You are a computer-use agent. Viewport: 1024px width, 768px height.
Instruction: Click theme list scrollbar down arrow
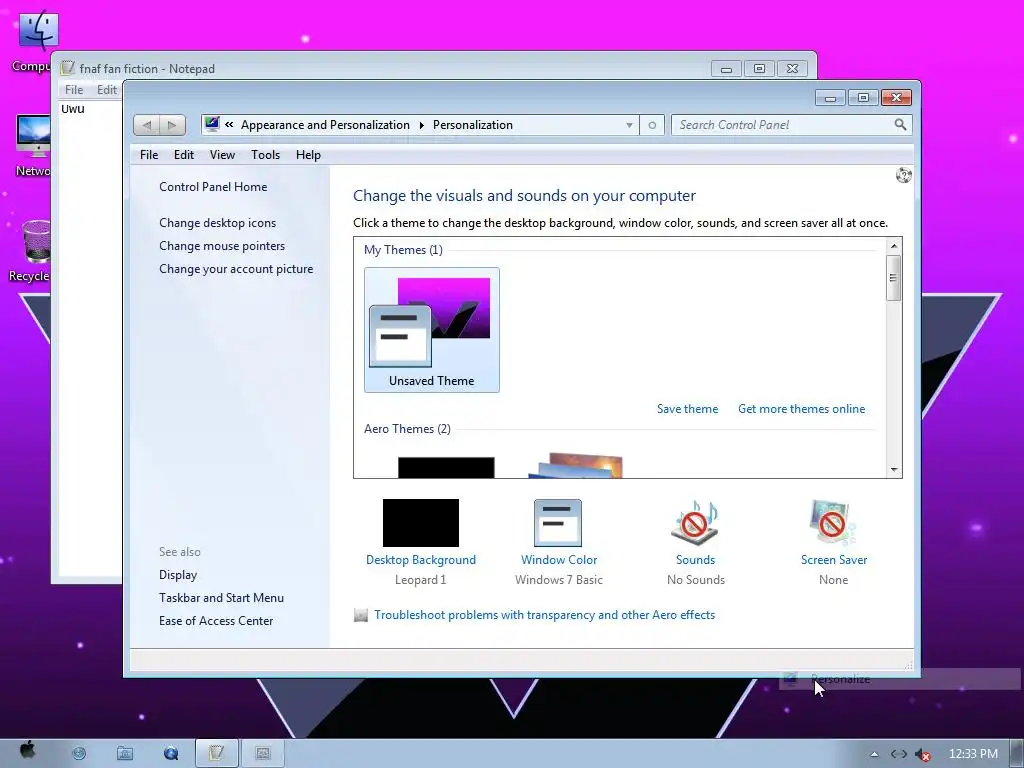(x=894, y=470)
